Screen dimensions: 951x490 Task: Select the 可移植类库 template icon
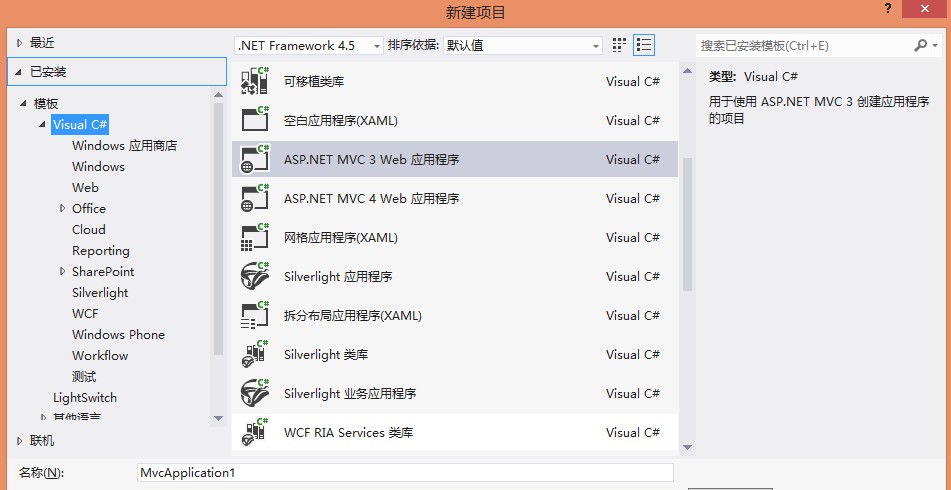pyautogui.click(x=255, y=81)
